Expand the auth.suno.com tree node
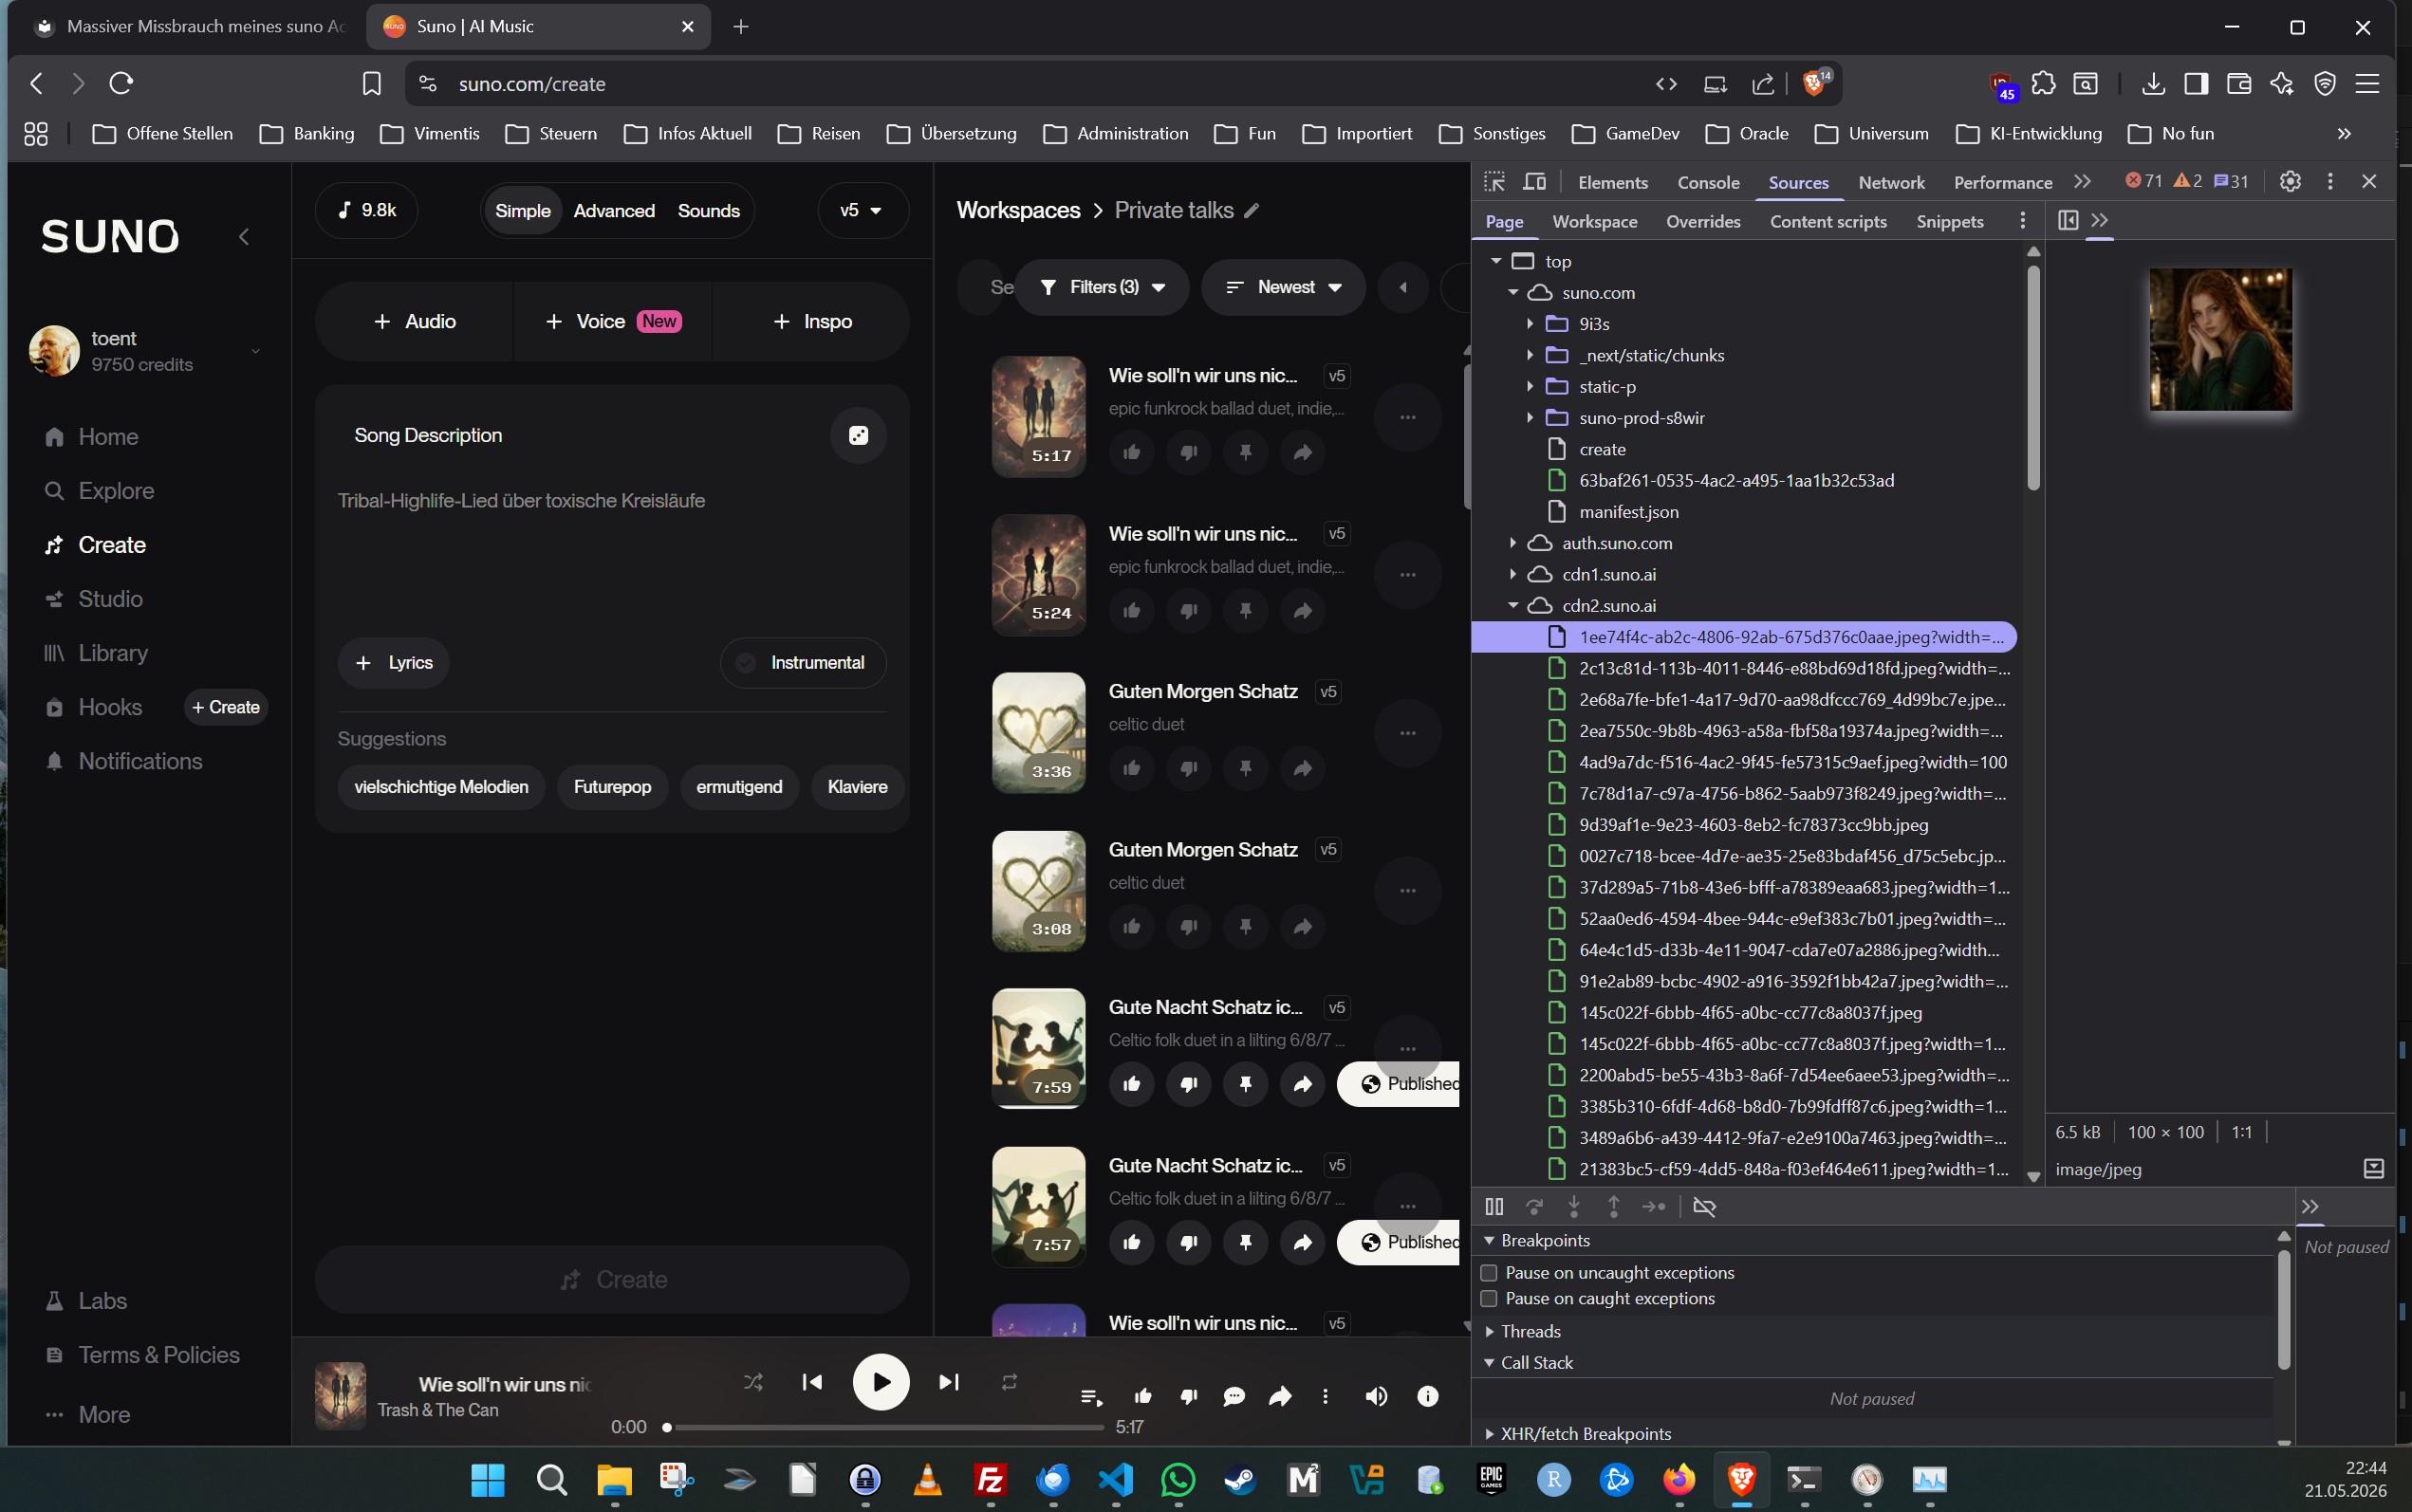This screenshot has width=2412, height=1512. coord(1513,543)
